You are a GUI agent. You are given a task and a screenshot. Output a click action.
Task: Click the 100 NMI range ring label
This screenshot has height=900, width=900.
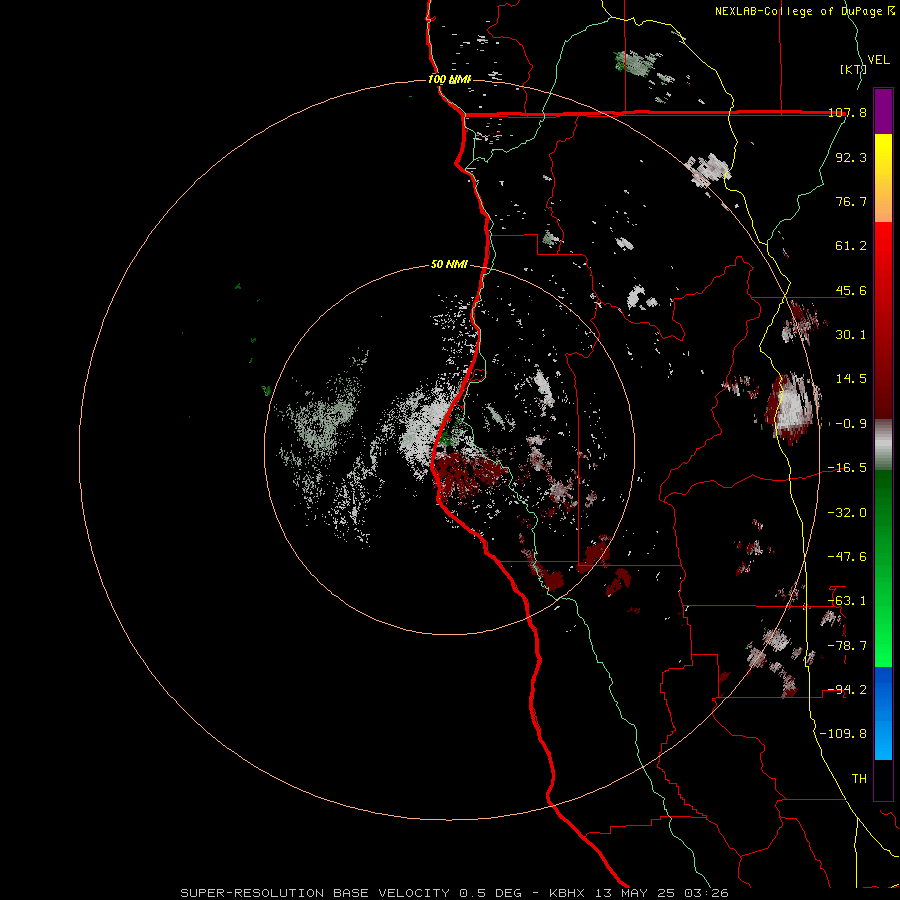(449, 79)
